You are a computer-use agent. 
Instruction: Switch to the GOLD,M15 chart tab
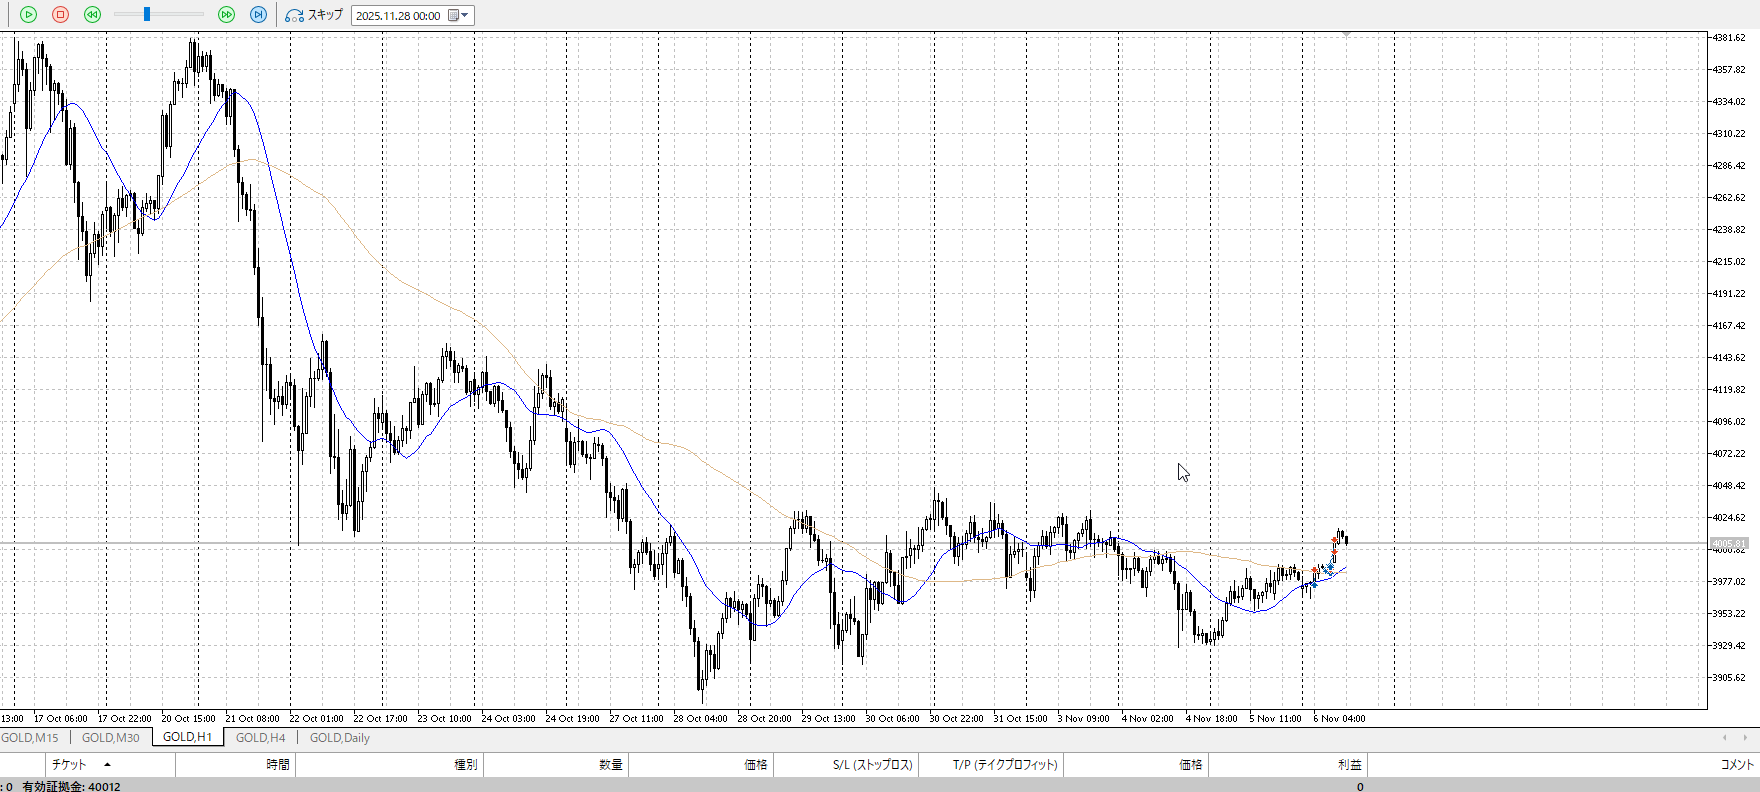coord(30,738)
